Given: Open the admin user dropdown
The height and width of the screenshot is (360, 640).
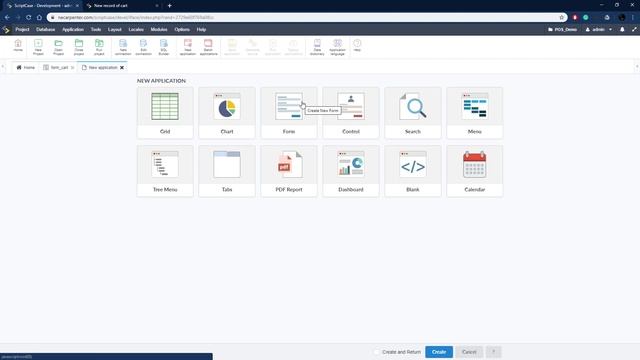Looking at the screenshot, I should click(x=599, y=29).
